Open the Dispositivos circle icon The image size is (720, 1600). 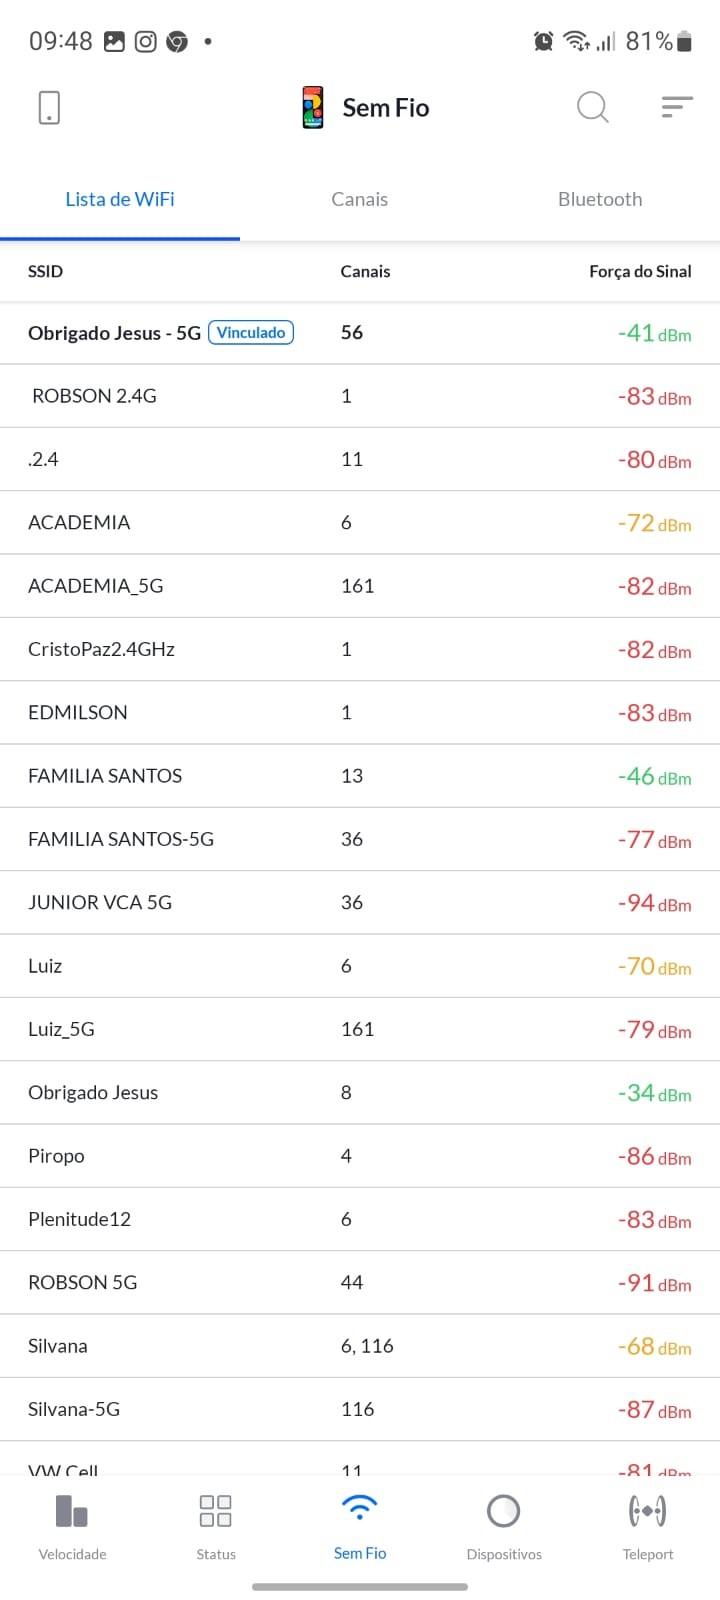pyautogui.click(x=503, y=1511)
